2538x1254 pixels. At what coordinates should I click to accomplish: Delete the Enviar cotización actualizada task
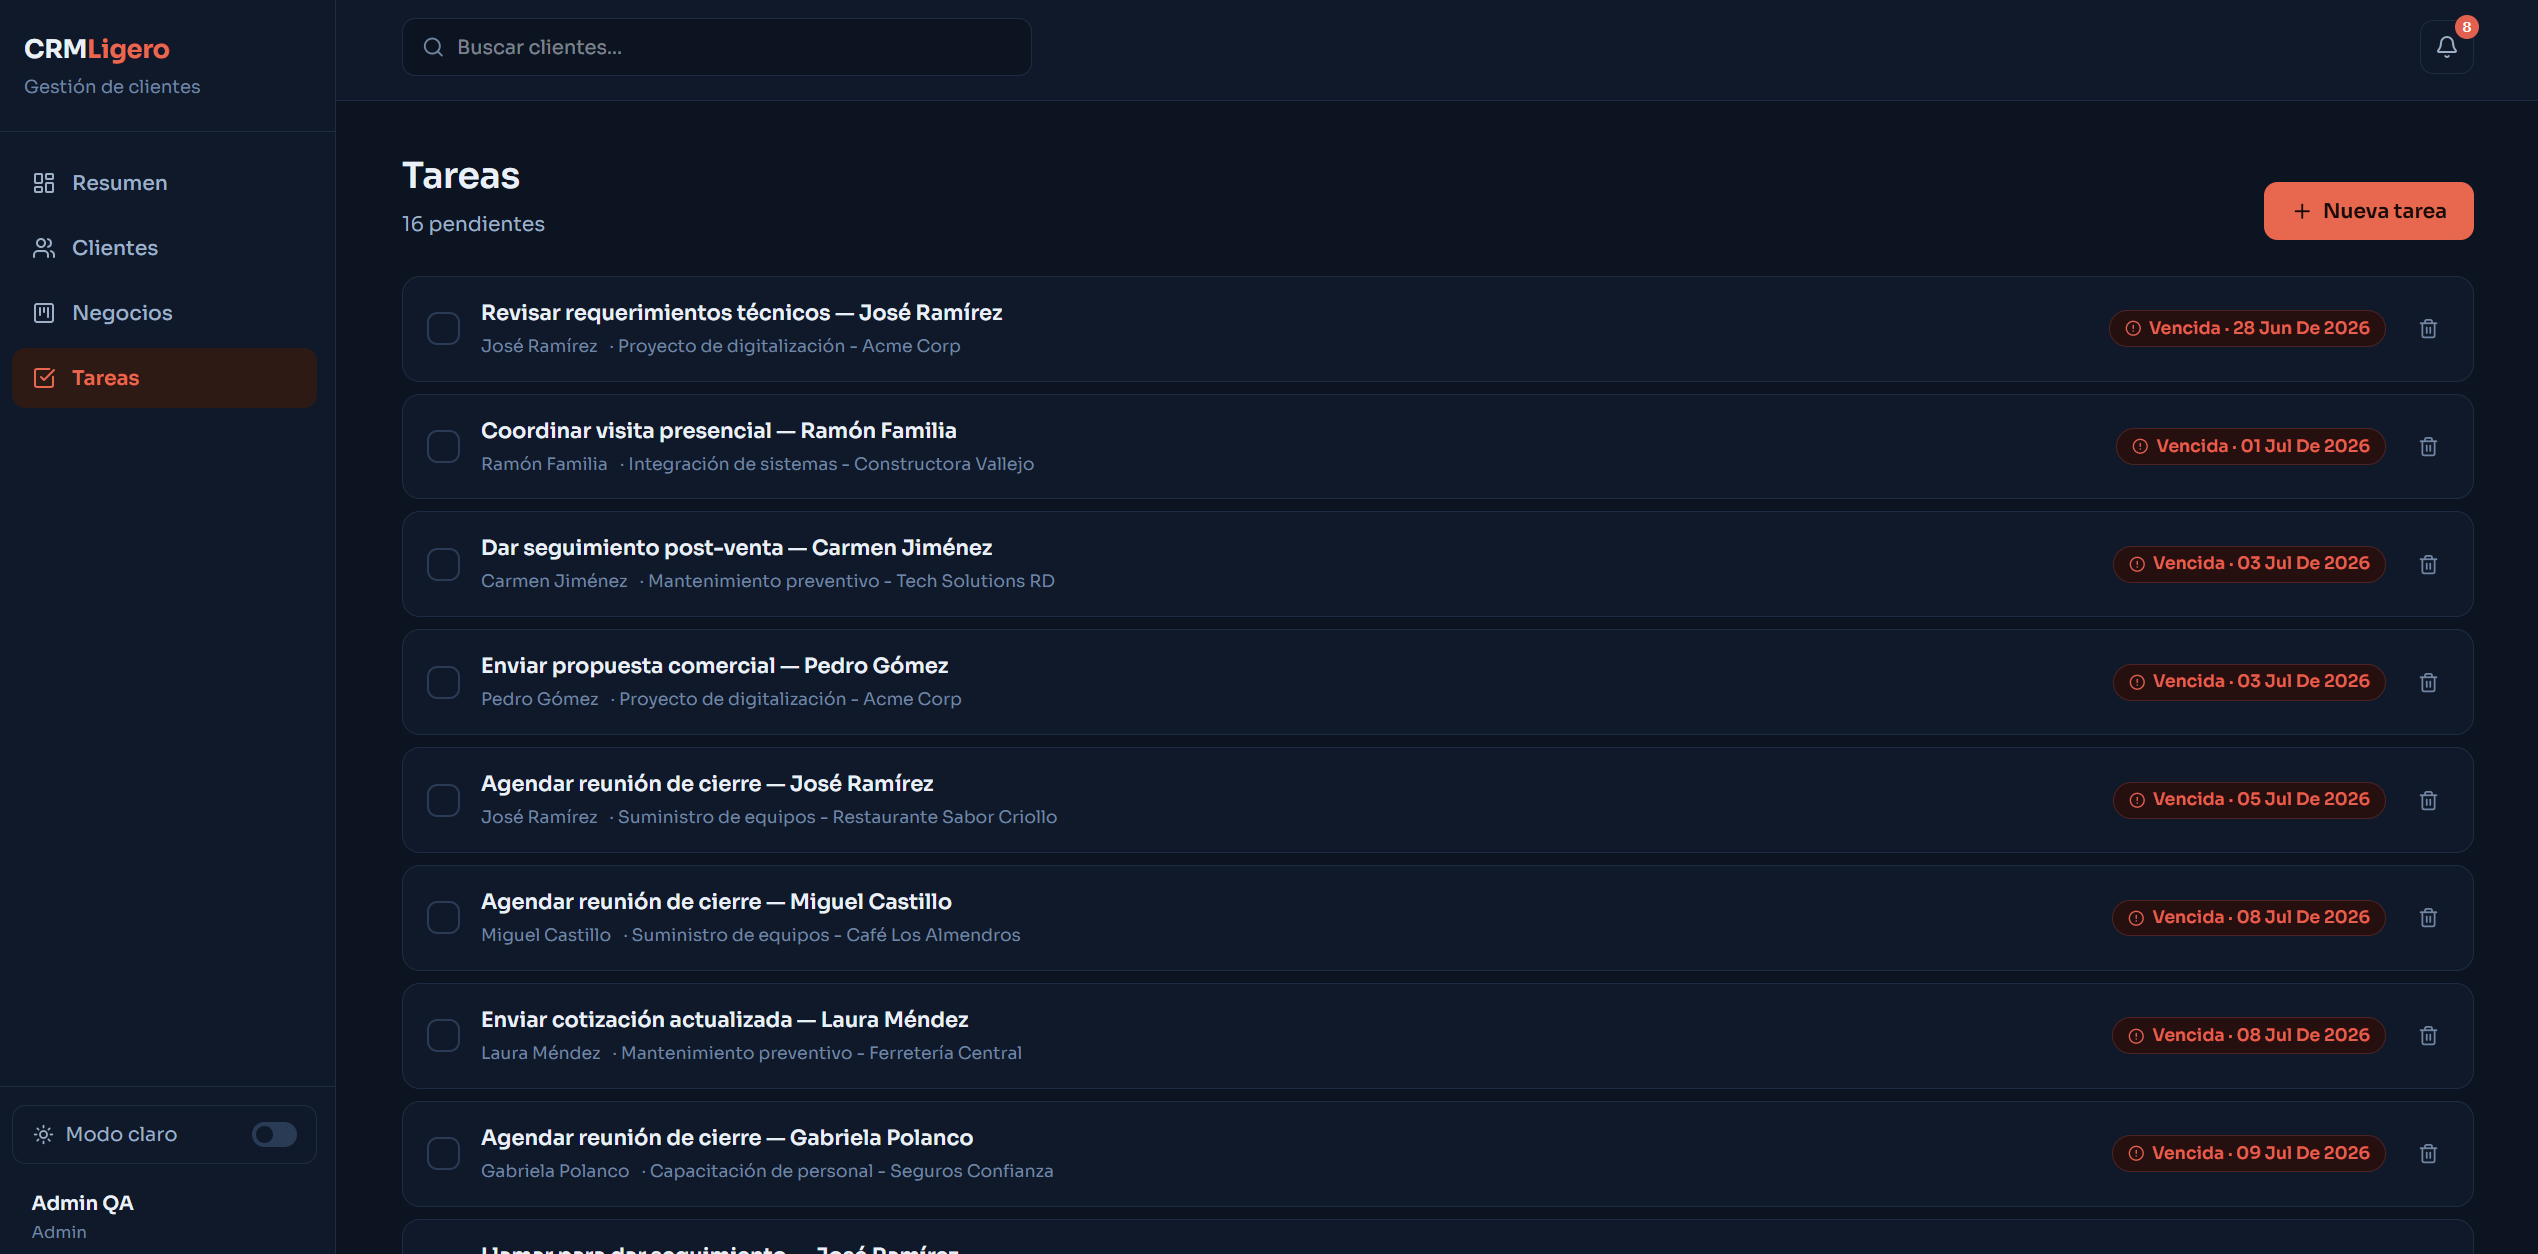[2428, 1036]
